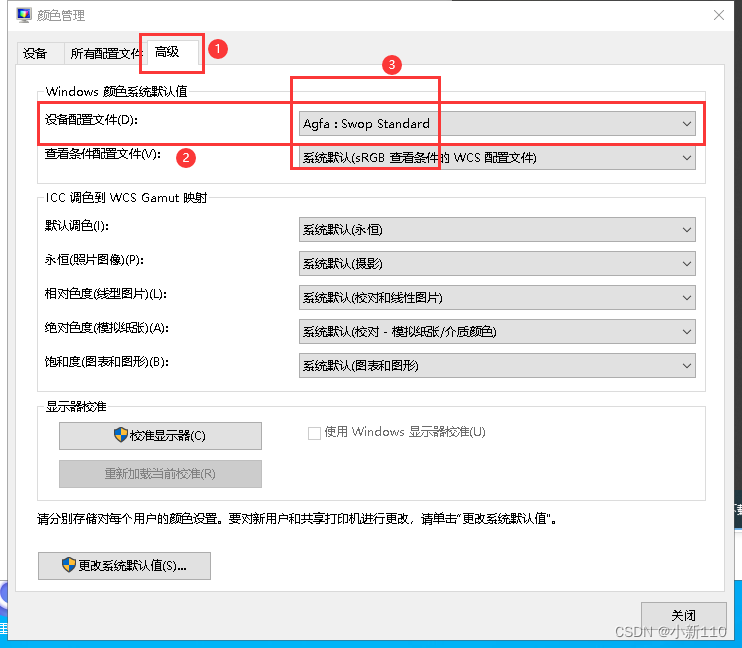Switch to the 设备 tab
The width and height of the screenshot is (742, 648).
point(40,53)
